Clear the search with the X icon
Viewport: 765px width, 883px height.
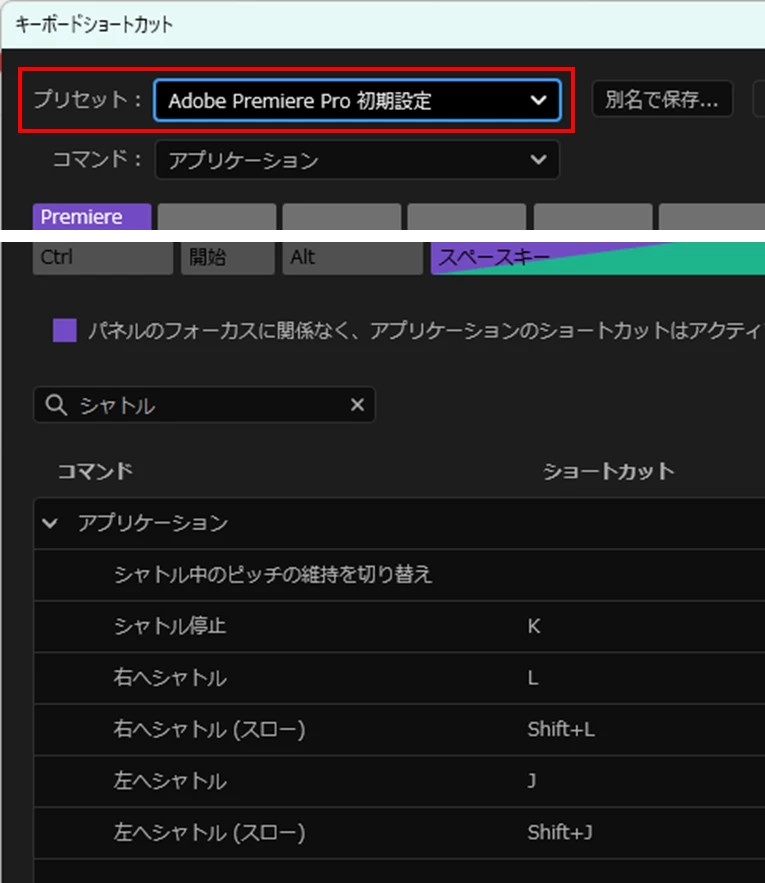coord(357,404)
